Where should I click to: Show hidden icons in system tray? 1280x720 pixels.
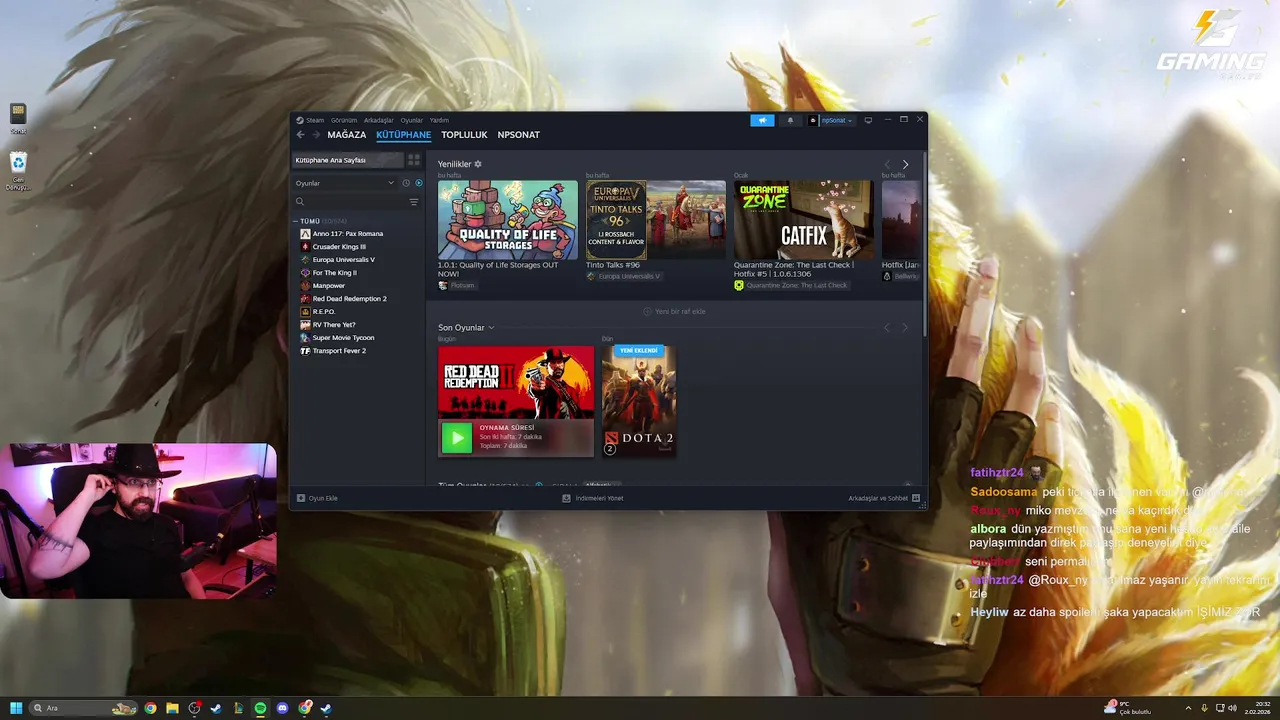pos(1188,708)
